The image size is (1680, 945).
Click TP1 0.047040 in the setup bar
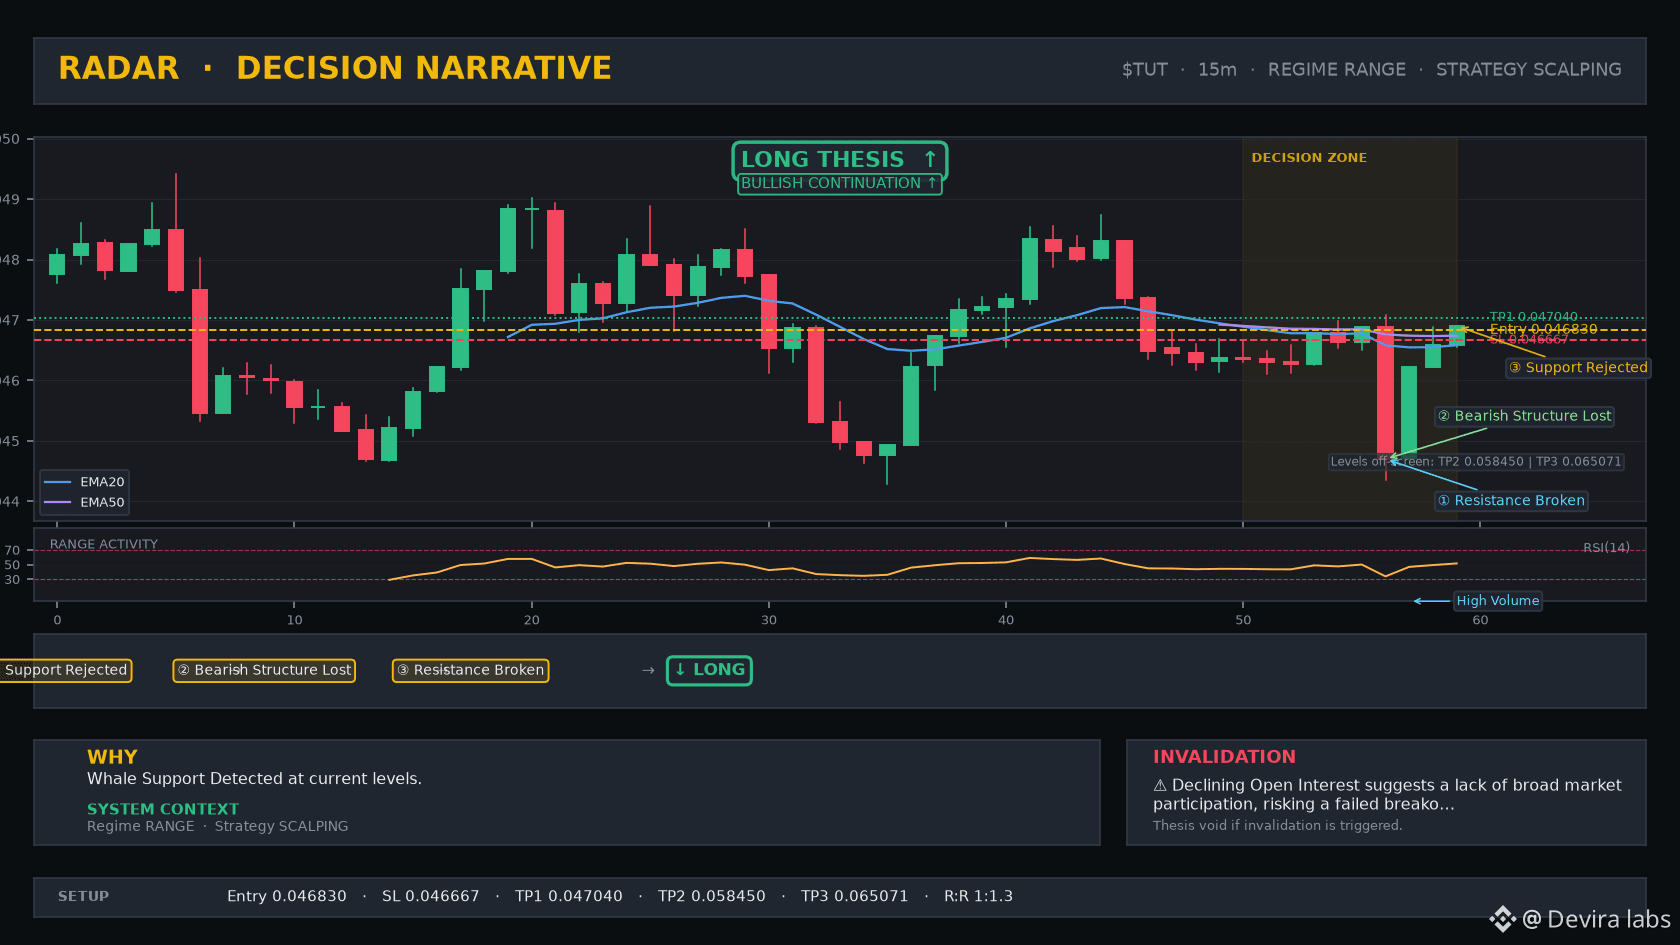coord(569,897)
